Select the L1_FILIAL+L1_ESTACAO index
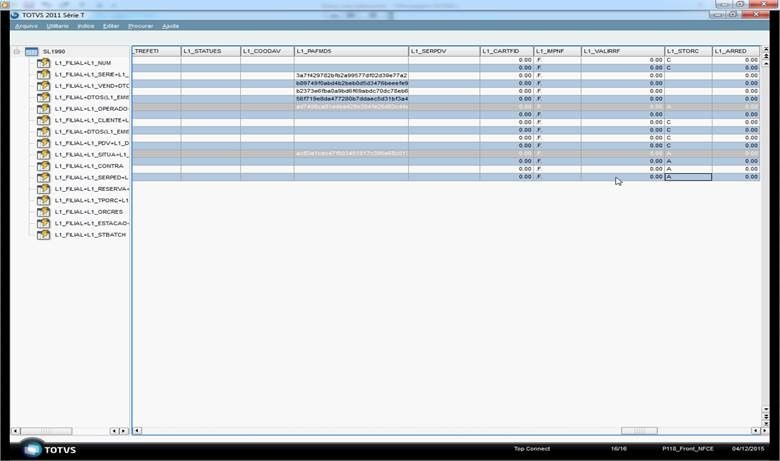Image resolution: width=780 pixels, height=461 pixels. [92, 223]
